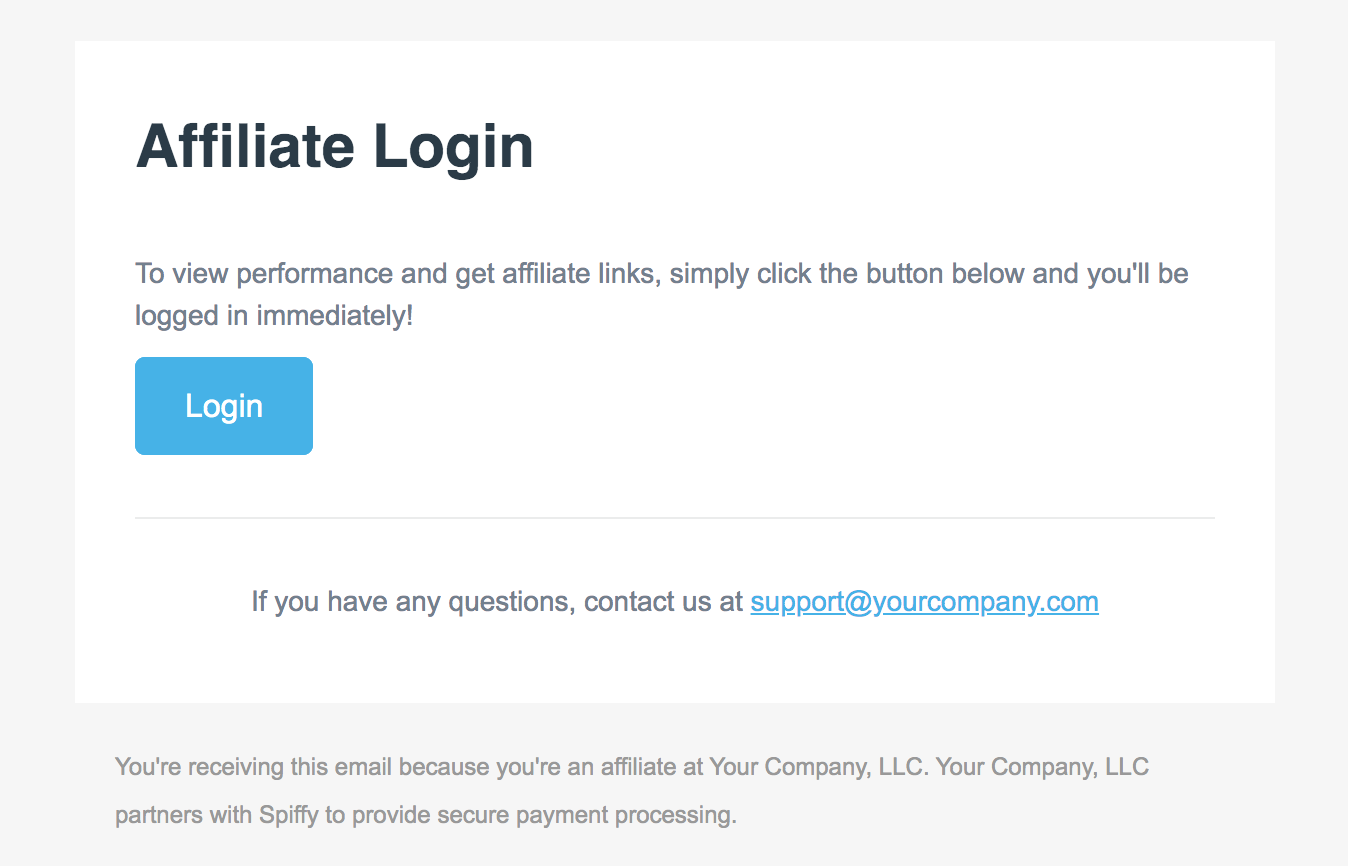Click the blue Login button
This screenshot has width=1348, height=866.
(x=224, y=406)
